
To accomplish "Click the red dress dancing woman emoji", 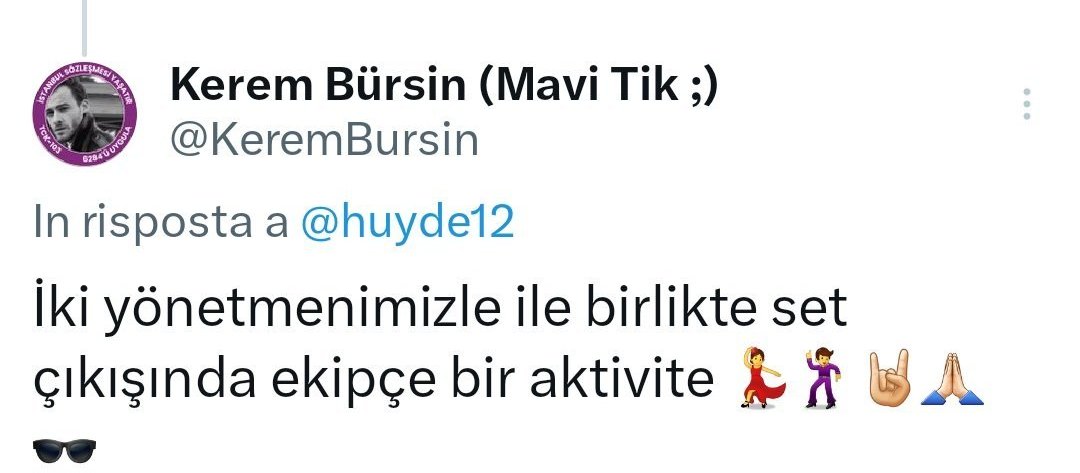I will (762, 377).
